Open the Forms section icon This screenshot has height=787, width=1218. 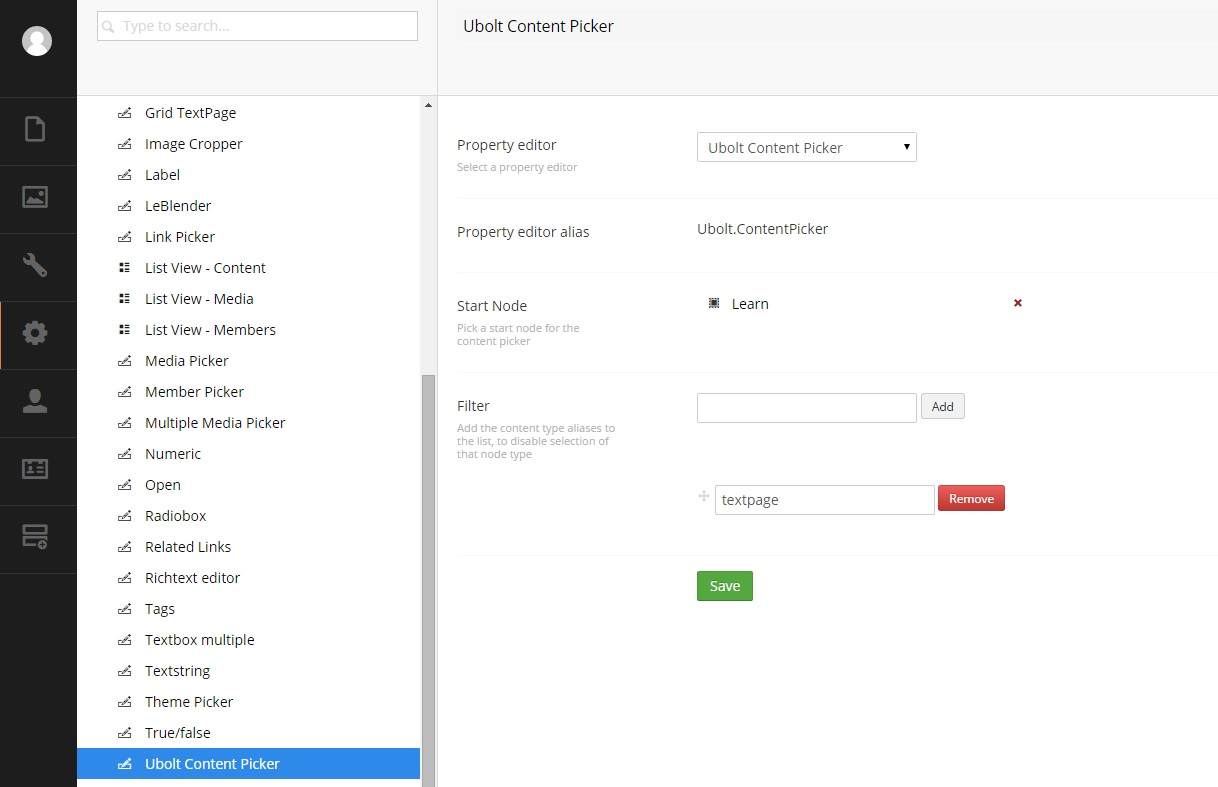click(x=35, y=537)
